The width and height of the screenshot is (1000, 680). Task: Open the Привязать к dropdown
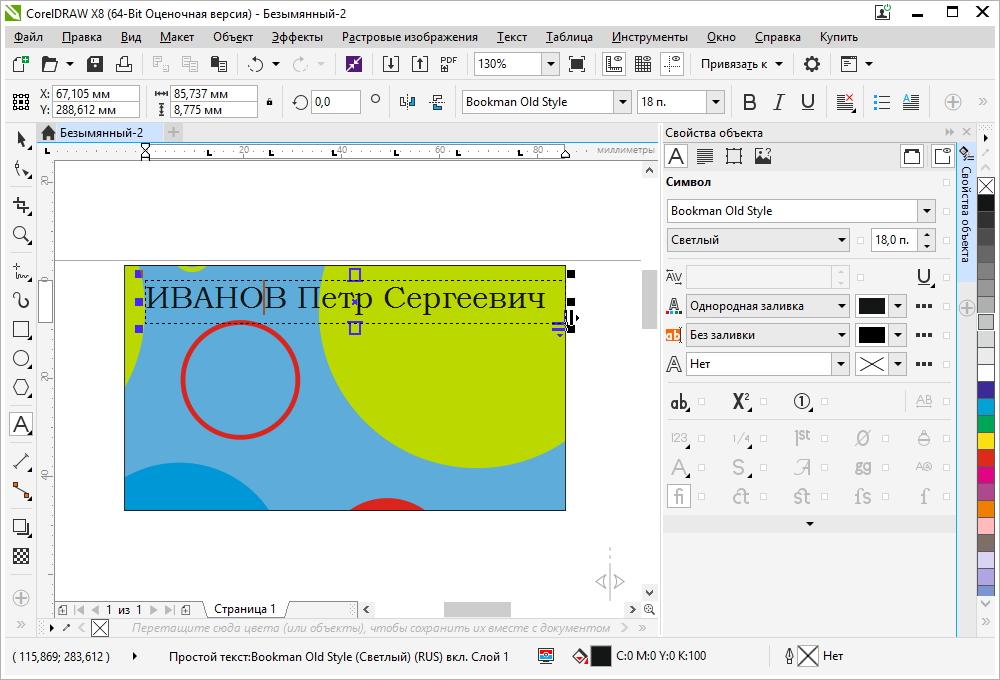pyautogui.click(x=742, y=64)
